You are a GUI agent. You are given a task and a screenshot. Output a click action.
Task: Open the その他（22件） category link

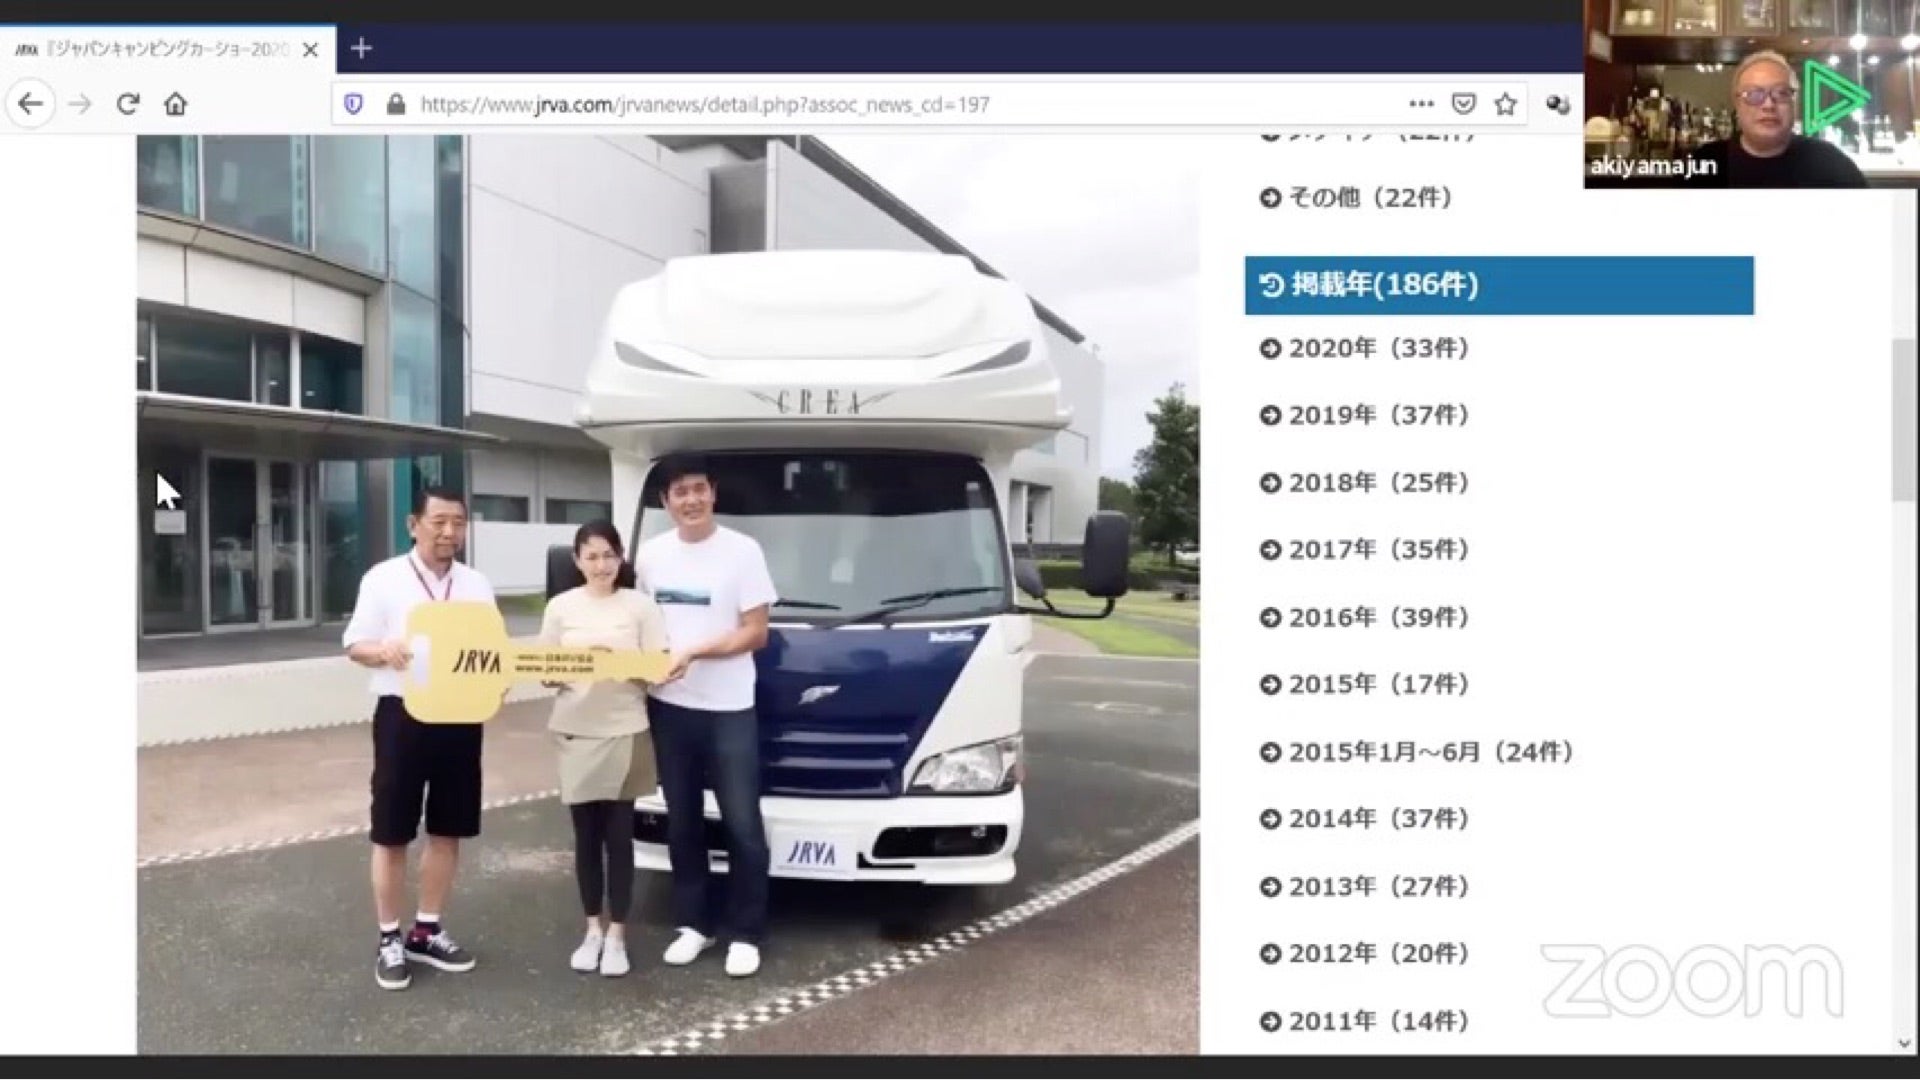1356,198
